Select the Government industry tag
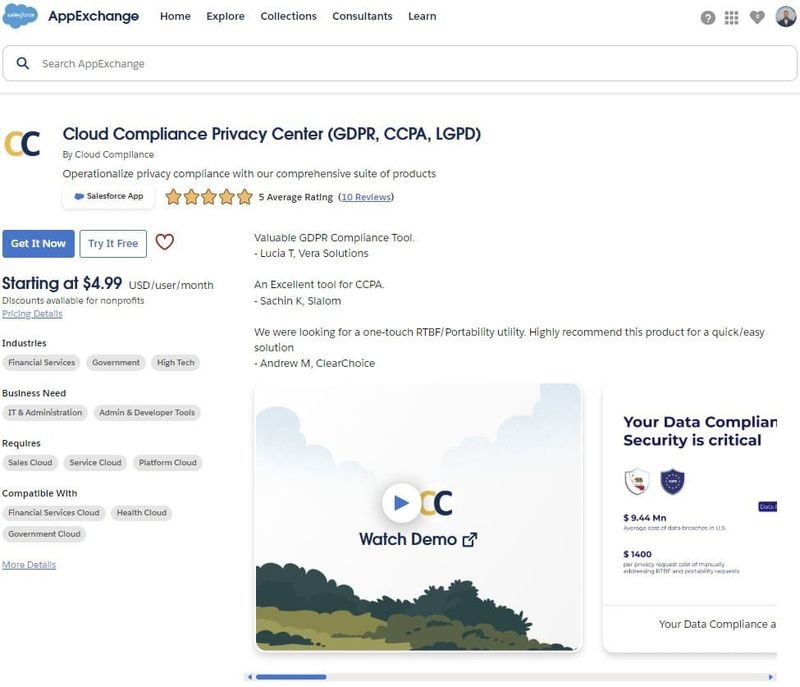Viewport: 800px width, 687px height. pos(116,363)
